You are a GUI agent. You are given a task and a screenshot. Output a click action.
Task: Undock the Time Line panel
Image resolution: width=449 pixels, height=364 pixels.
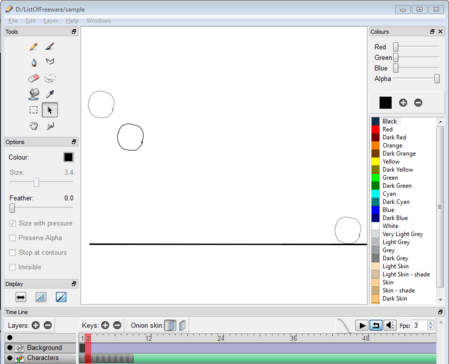pyautogui.click(x=440, y=312)
